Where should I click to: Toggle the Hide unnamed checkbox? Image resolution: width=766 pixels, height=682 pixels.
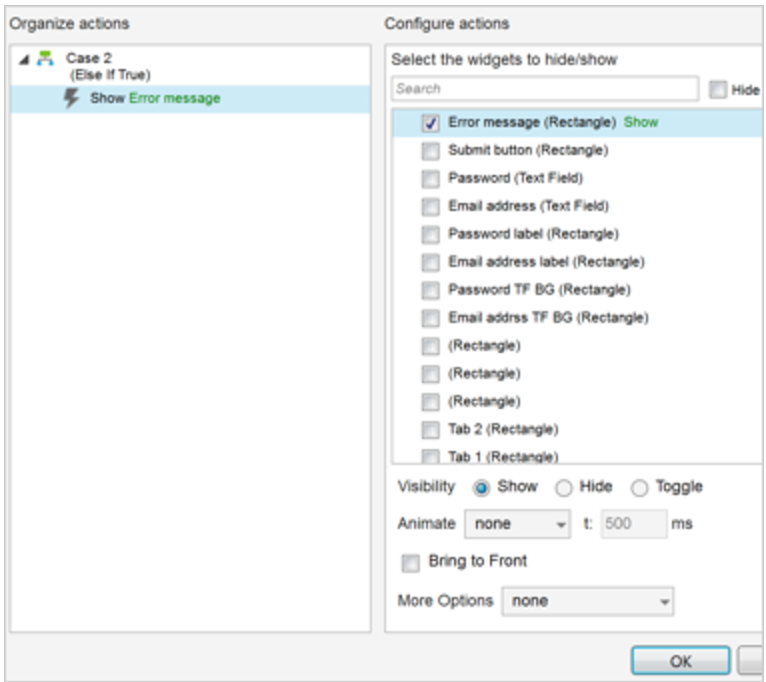(718, 89)
